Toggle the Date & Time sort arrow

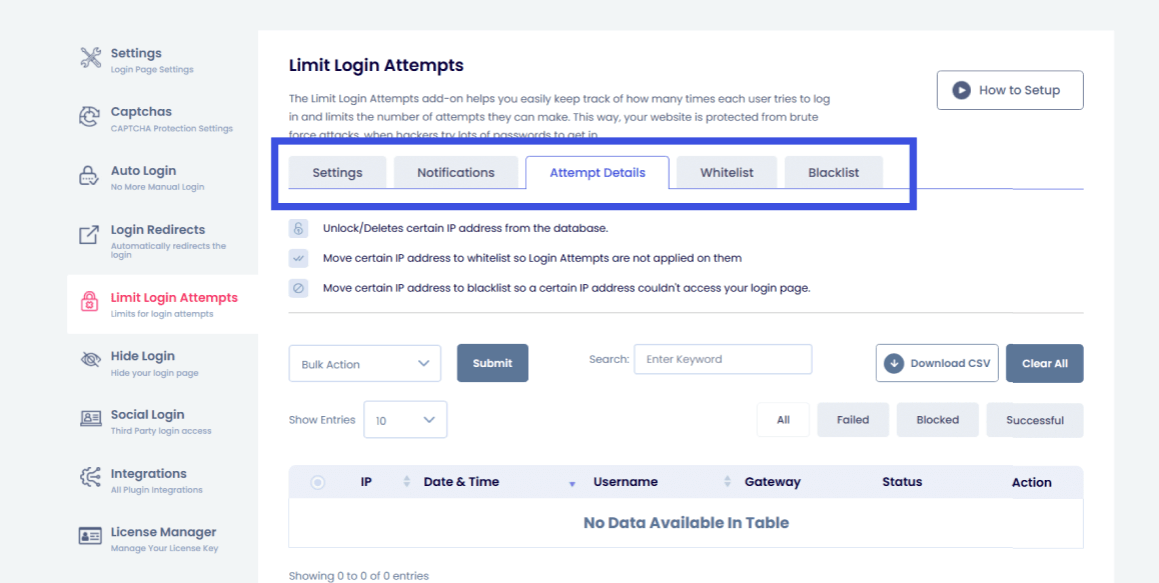pyautogui.click(x=571, y=482)
